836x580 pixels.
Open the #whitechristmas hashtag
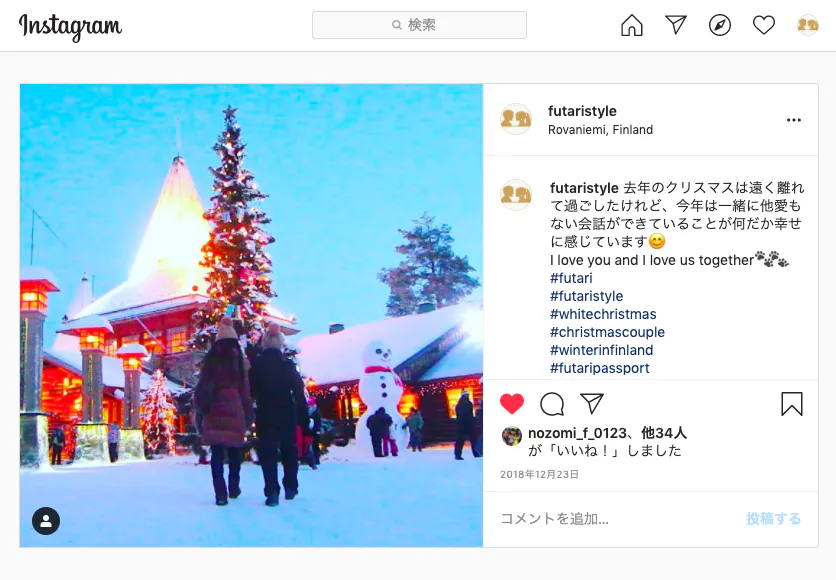[x=603, y=314]
